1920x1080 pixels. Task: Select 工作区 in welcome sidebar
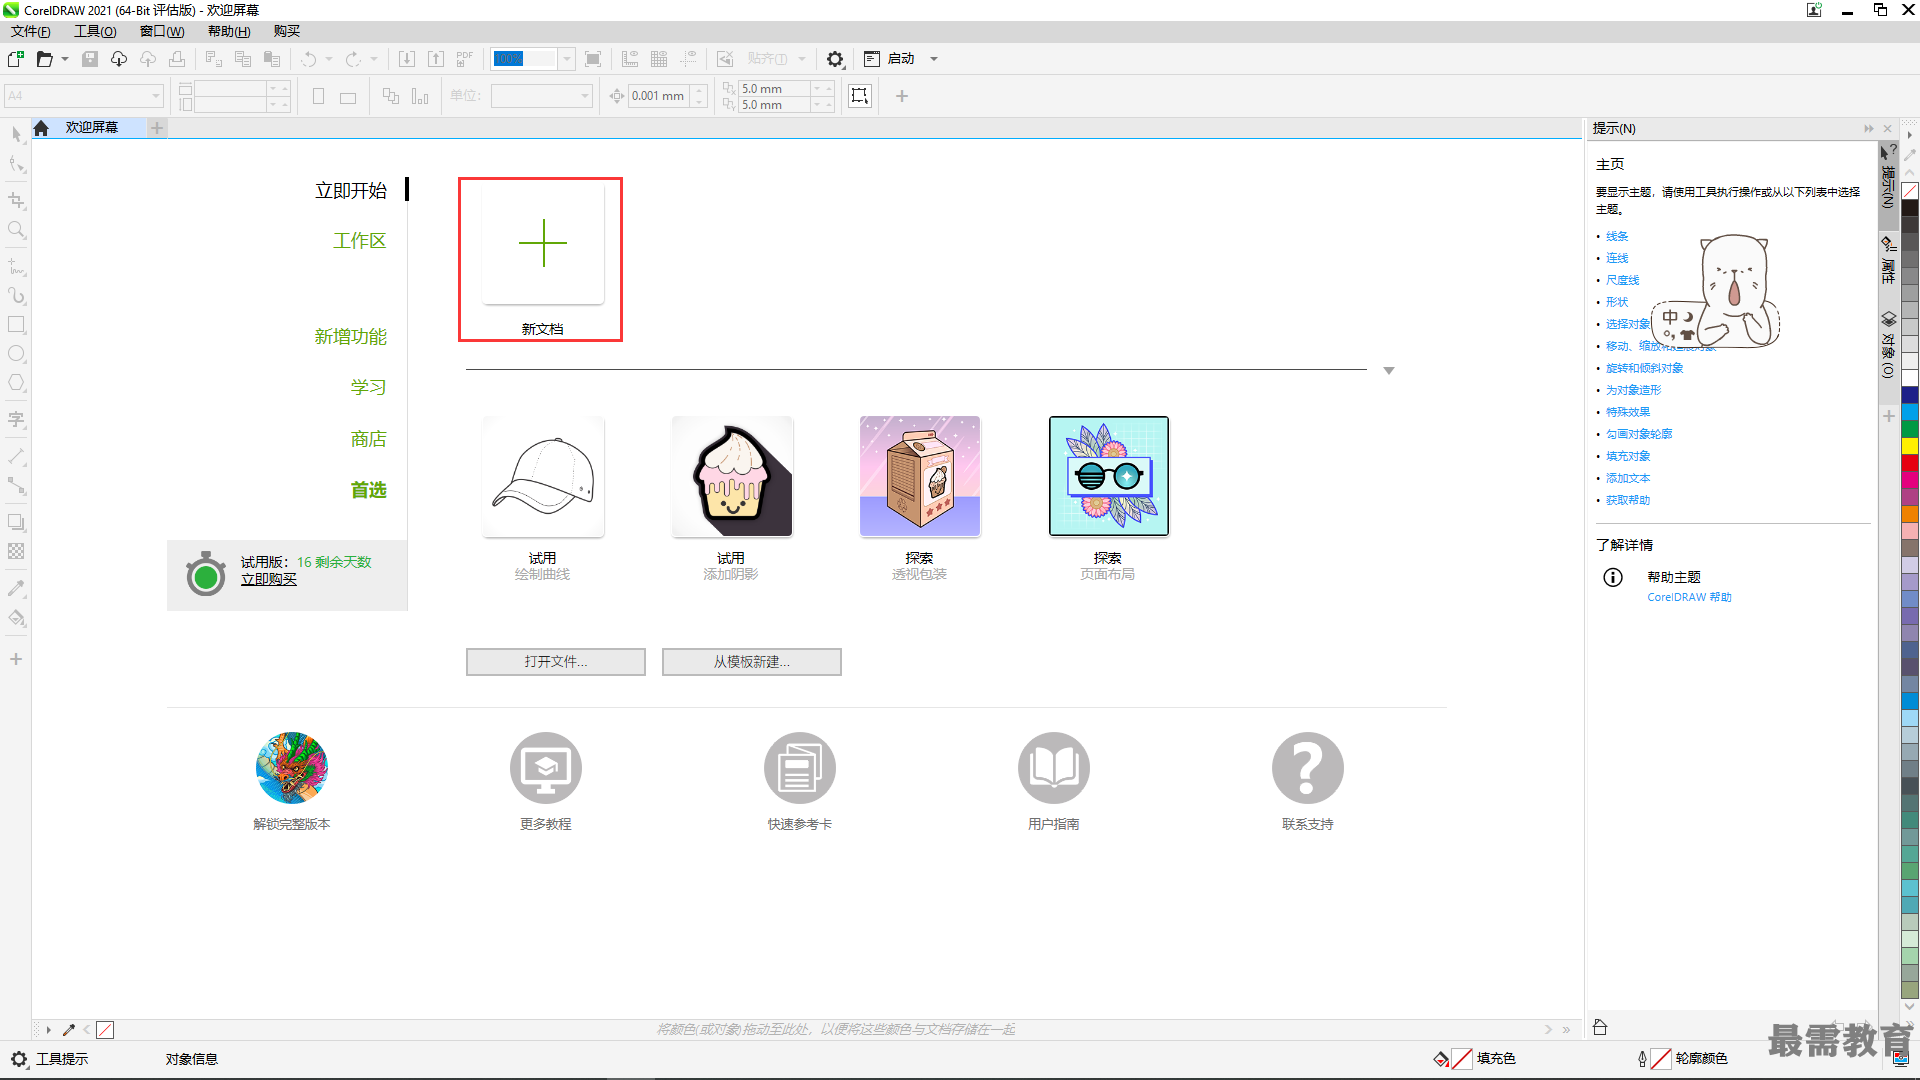click(x=359, y=241)
